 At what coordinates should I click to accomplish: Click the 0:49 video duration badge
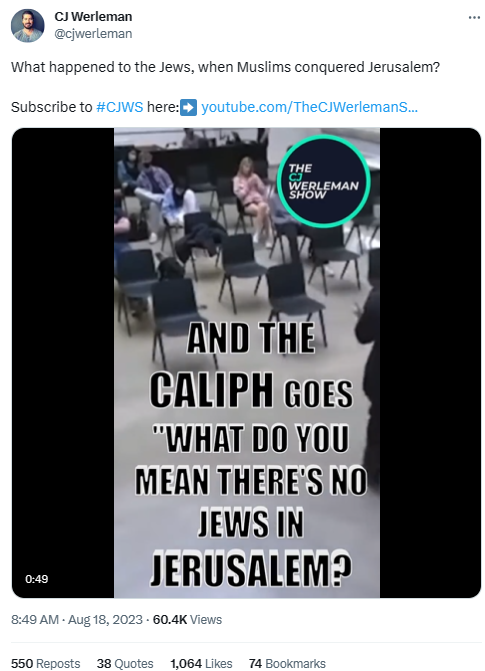(x=36, y=579)
